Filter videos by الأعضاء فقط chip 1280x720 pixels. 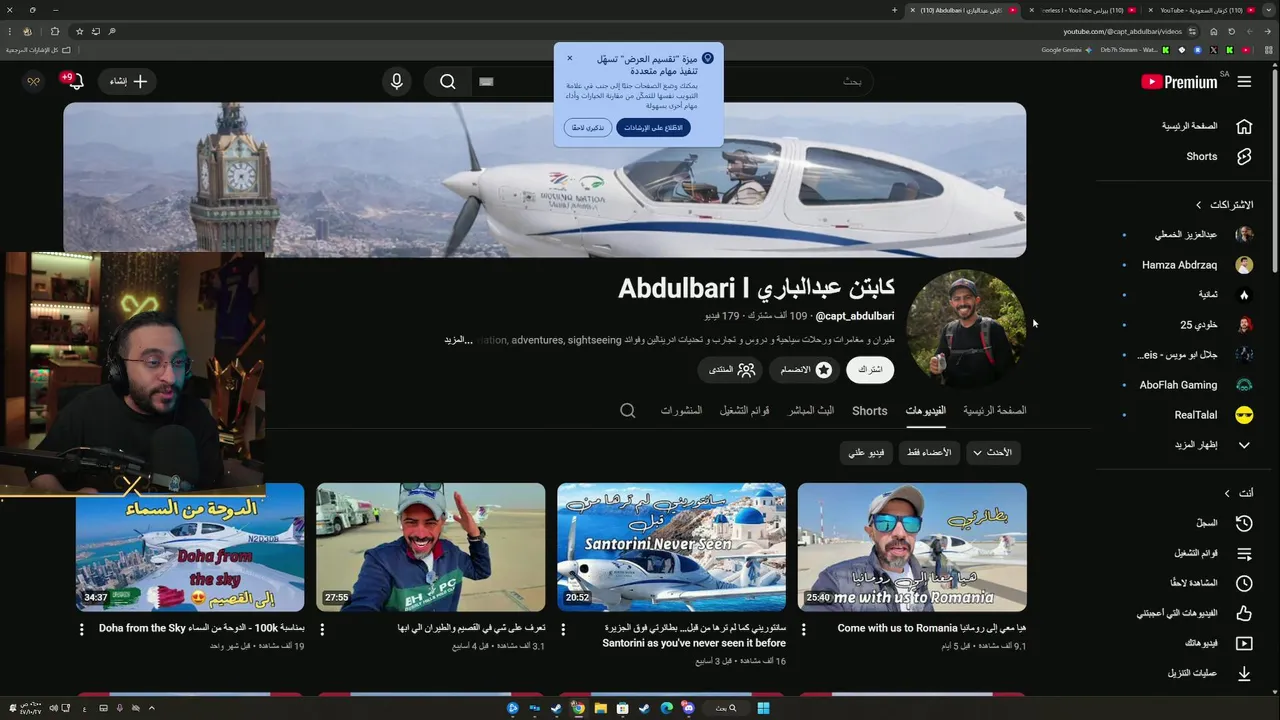[x=929, y=453]
